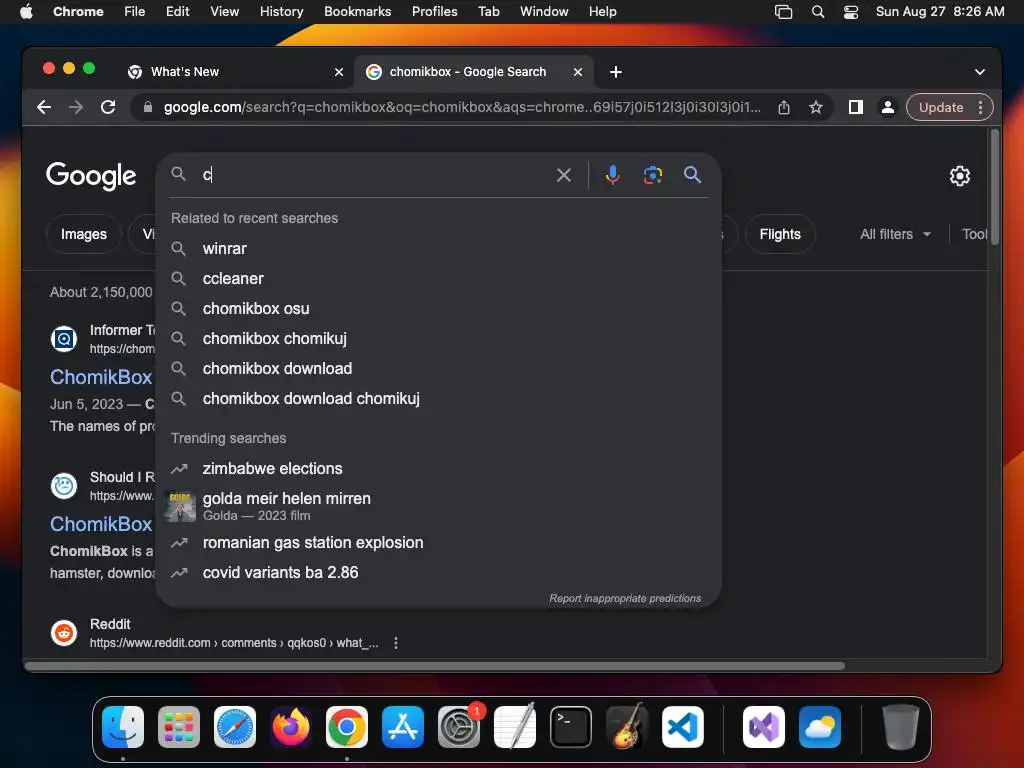The height and width of the screenshot is (768, 1024).
Task: Switch to the What's New tab
Action: [235, 72]
